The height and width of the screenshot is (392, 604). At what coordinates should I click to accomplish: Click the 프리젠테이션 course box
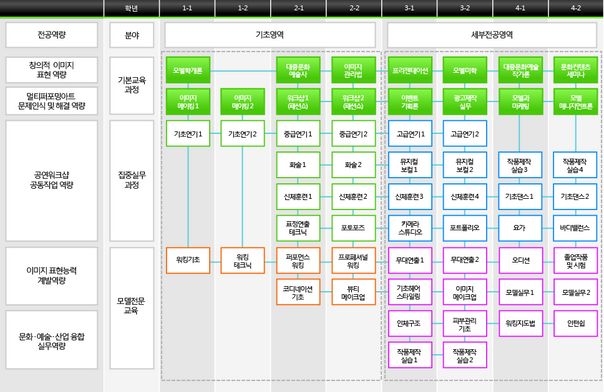point(410,70)
